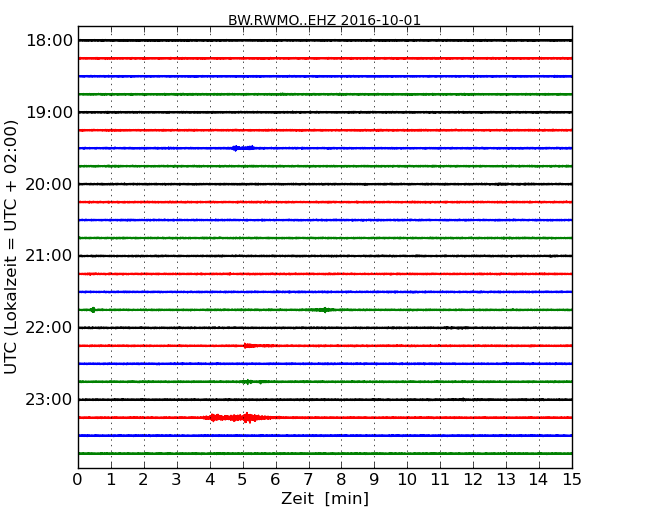Click the 22:00 y-axis label
The image size is (650, 520).
coord(49,328)
